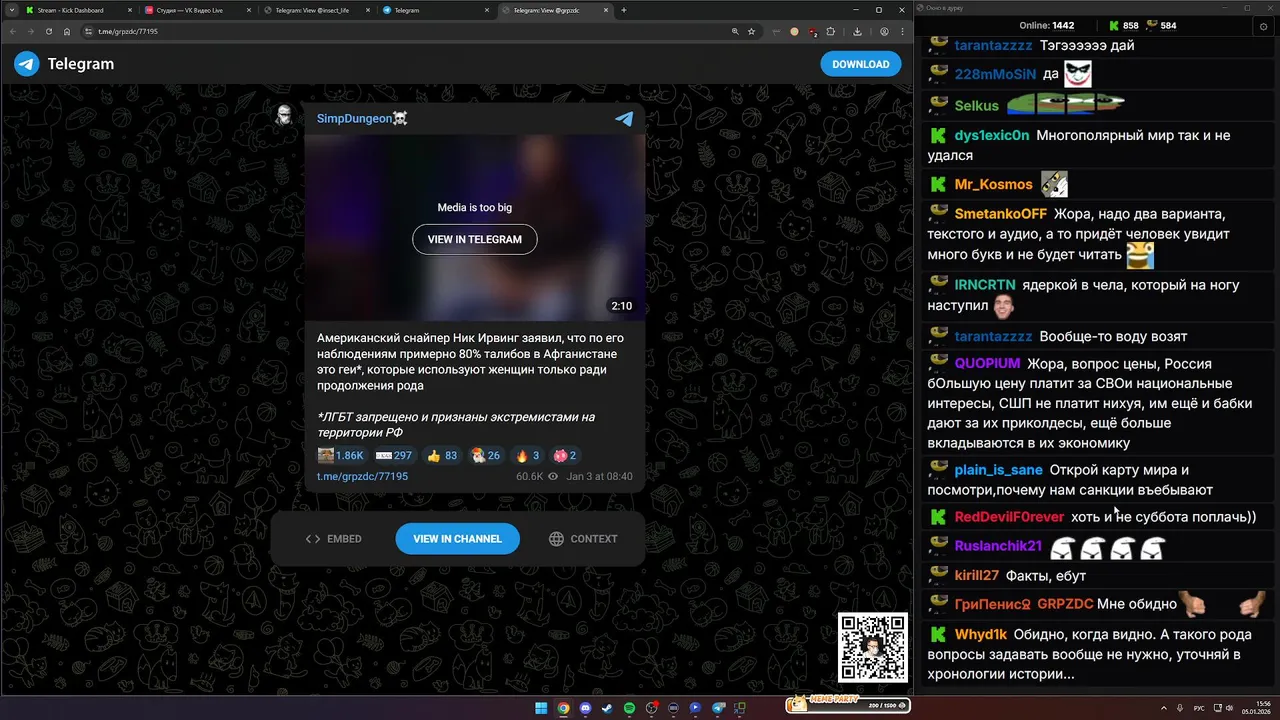Click the browser home icon
Image resolution: width=1280 pixels, height=720 pixels.
coord(66,31)
